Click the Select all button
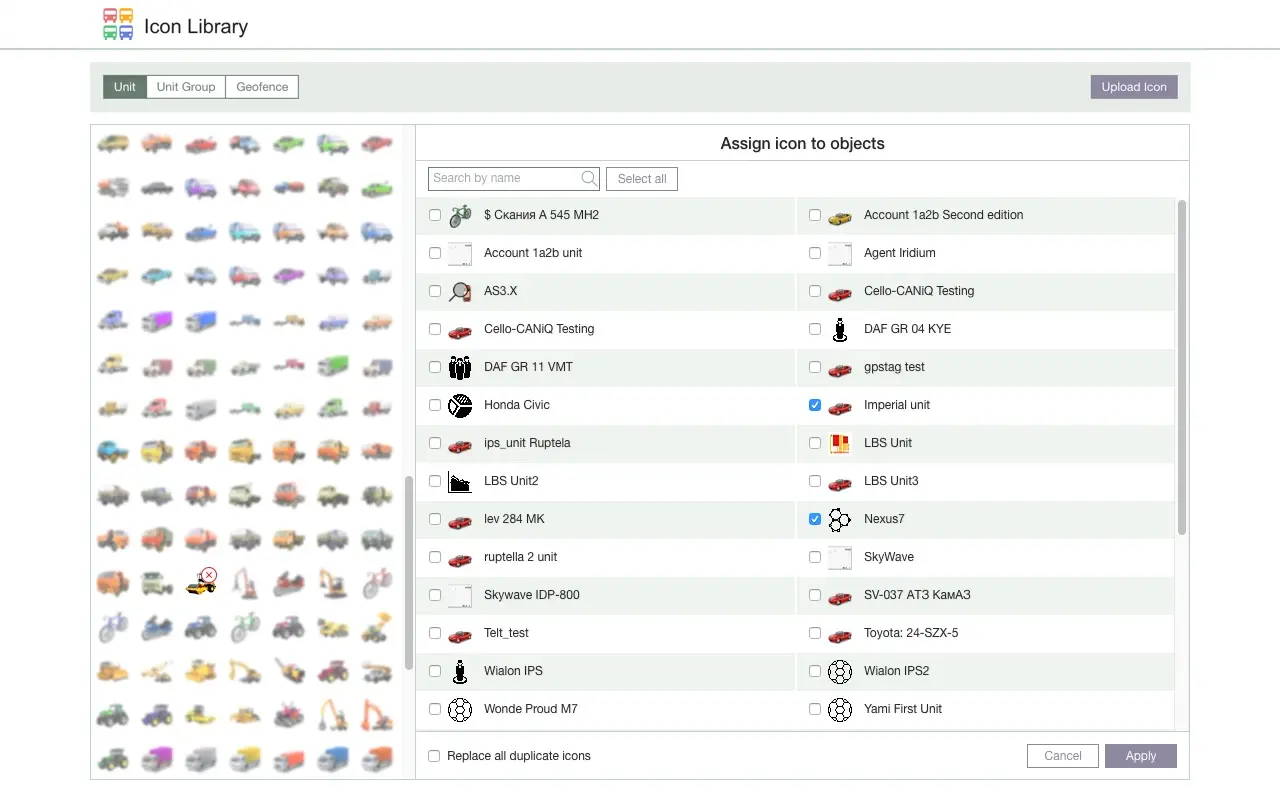Viewport: 1280px width, 800px height. pyautogui.click(x=642, y=179)
